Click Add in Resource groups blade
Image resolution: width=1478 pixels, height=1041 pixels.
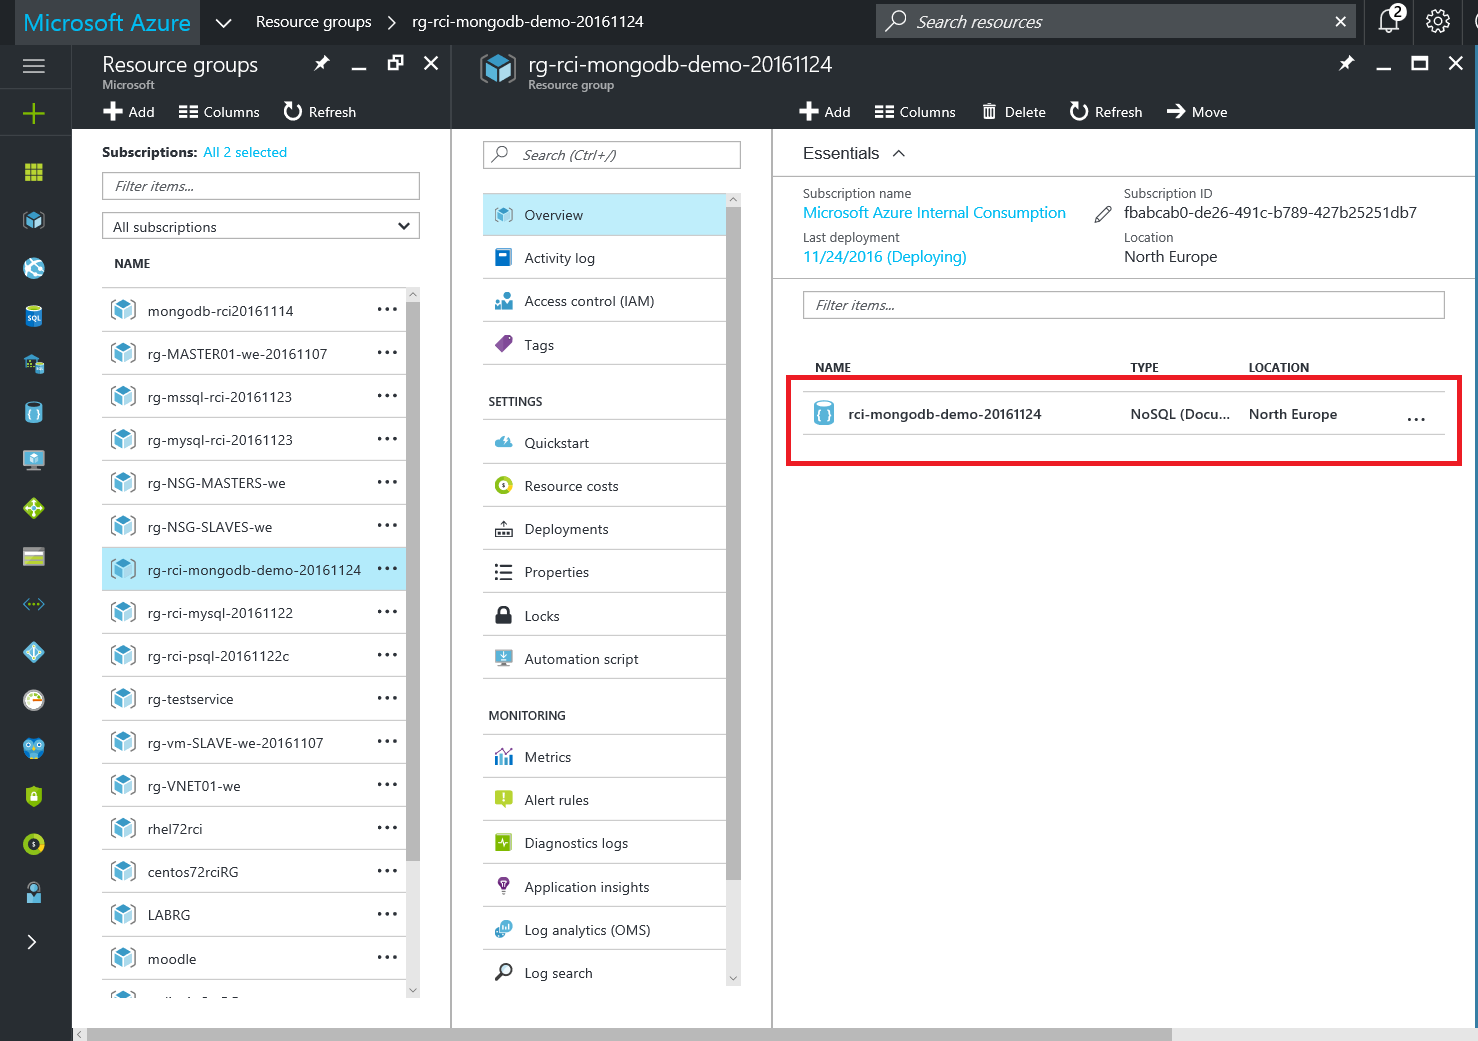129,112
